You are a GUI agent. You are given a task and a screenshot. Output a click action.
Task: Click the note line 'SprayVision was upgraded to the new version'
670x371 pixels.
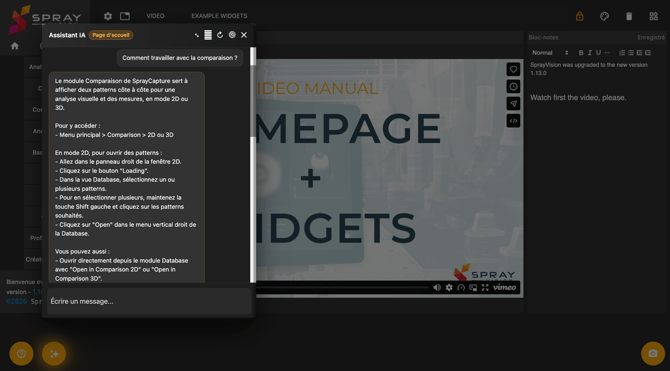(x=589, y=65)
